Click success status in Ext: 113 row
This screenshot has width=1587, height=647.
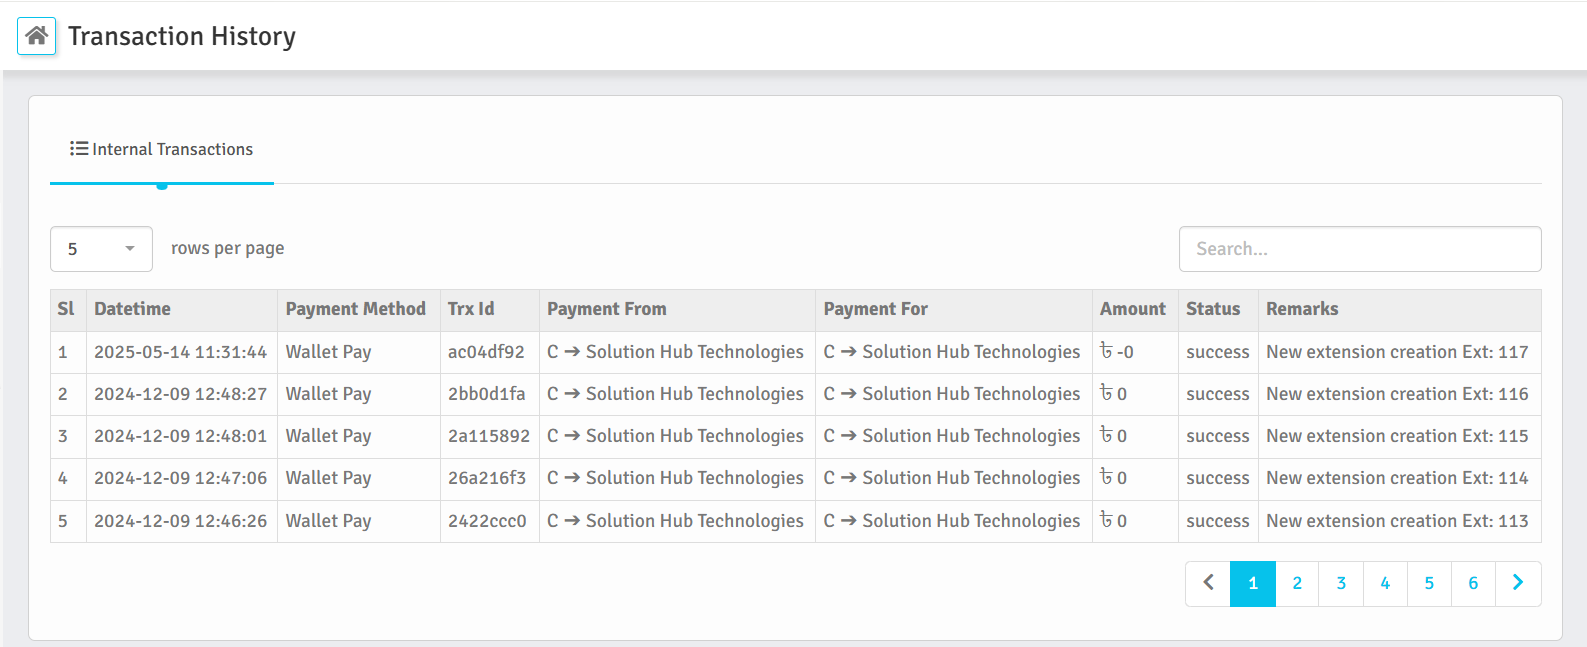1218,521
